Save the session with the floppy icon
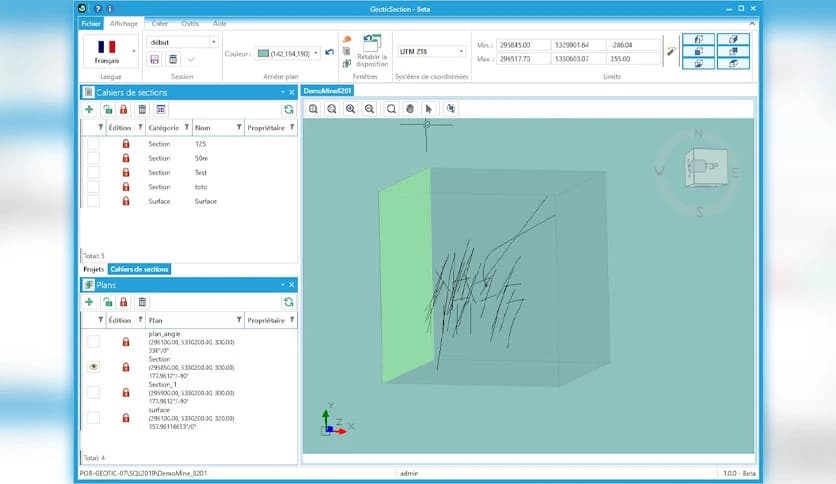The width and height of the screenshot is (836, 484). 155,60
